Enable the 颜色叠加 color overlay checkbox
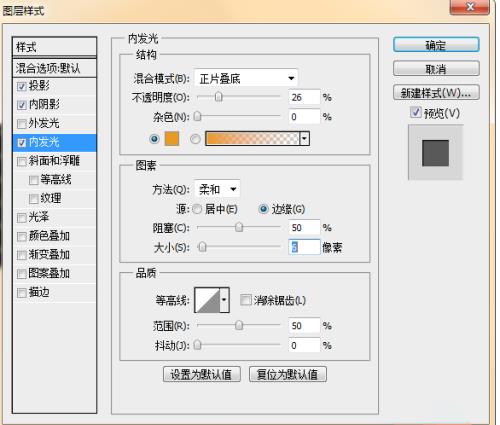This screenshot has height=425, width=500. pyautogui.click(x=22, y=237)
